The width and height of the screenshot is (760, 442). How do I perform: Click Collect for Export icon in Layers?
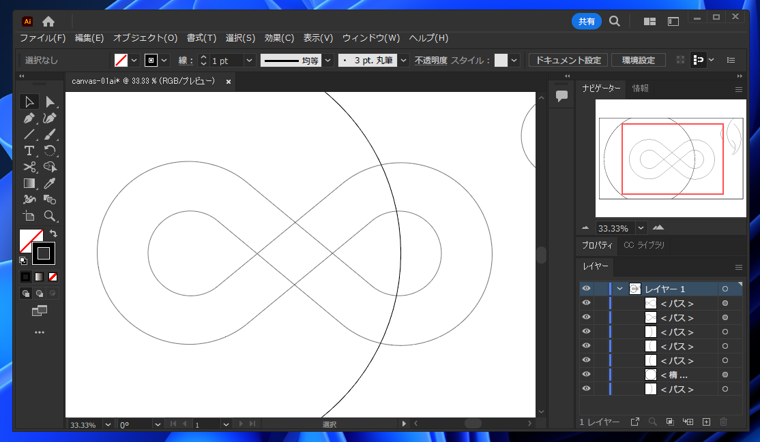(635, 422)
